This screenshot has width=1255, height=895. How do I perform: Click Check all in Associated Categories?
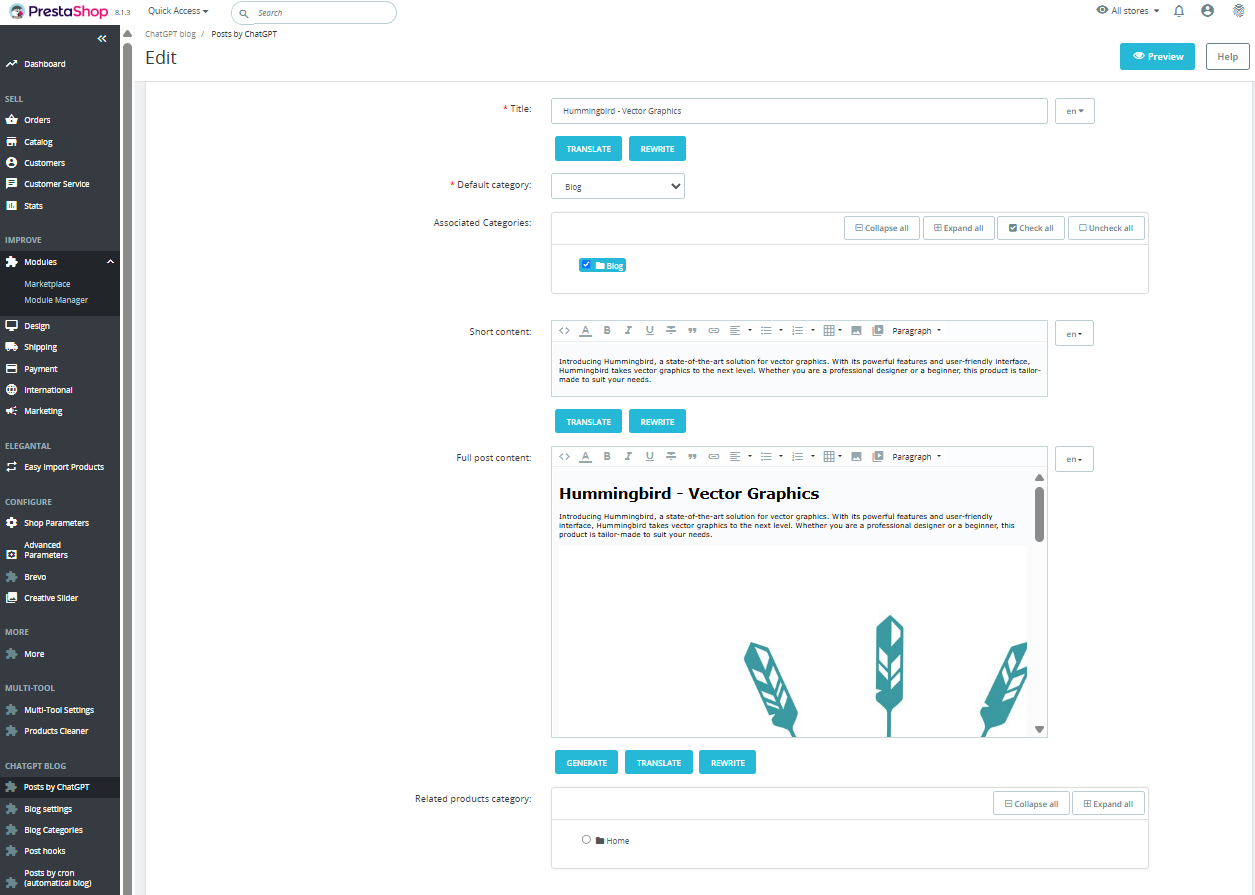pos(1031,228)
